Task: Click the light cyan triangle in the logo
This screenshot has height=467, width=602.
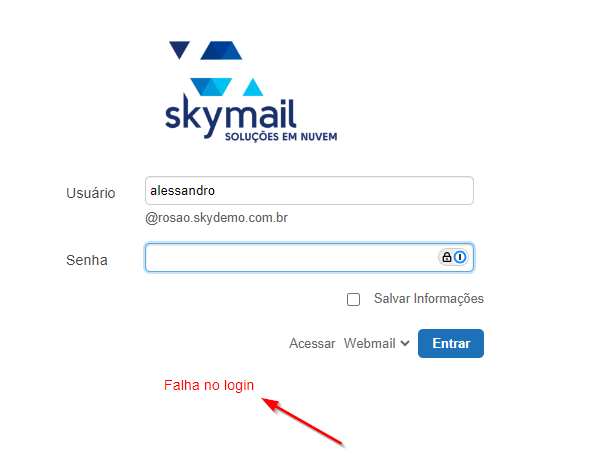Action: click(253, 87)
